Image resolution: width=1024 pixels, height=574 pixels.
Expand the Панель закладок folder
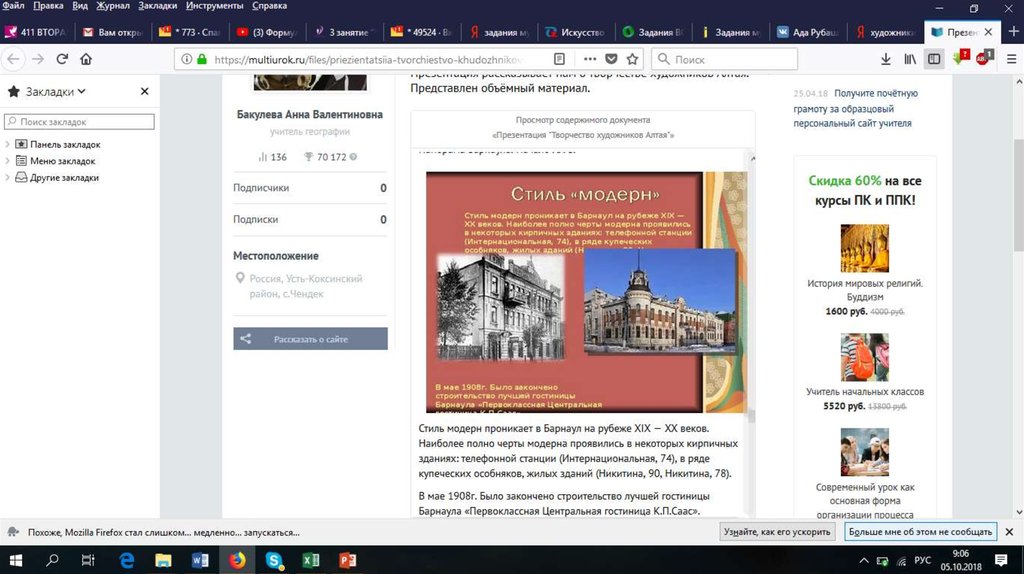pyautogui.click(x=8, y=144)
